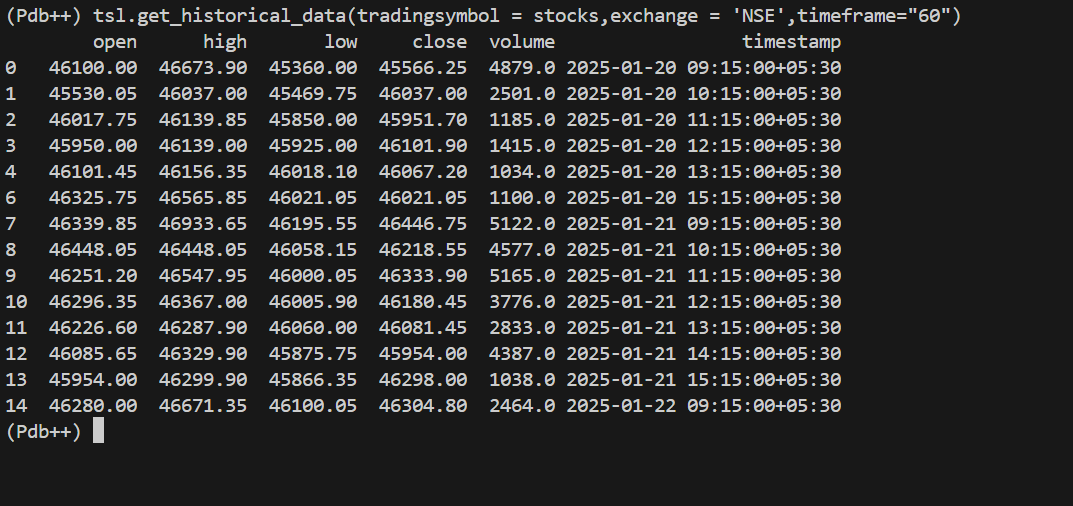
Task: Click the 'timestamp' column header
Action: pos(792,42)
